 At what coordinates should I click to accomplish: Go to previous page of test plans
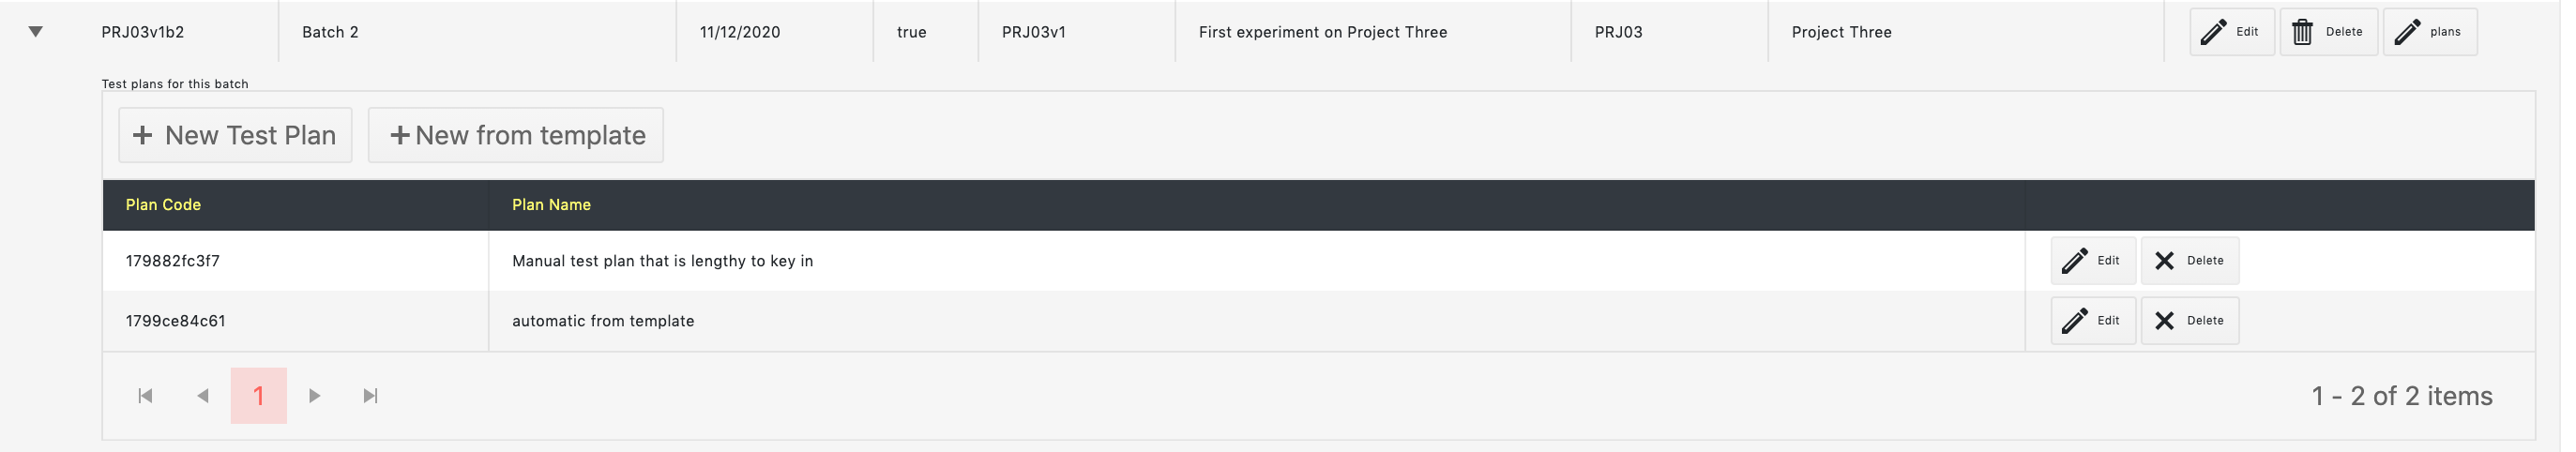pos(203,396)
